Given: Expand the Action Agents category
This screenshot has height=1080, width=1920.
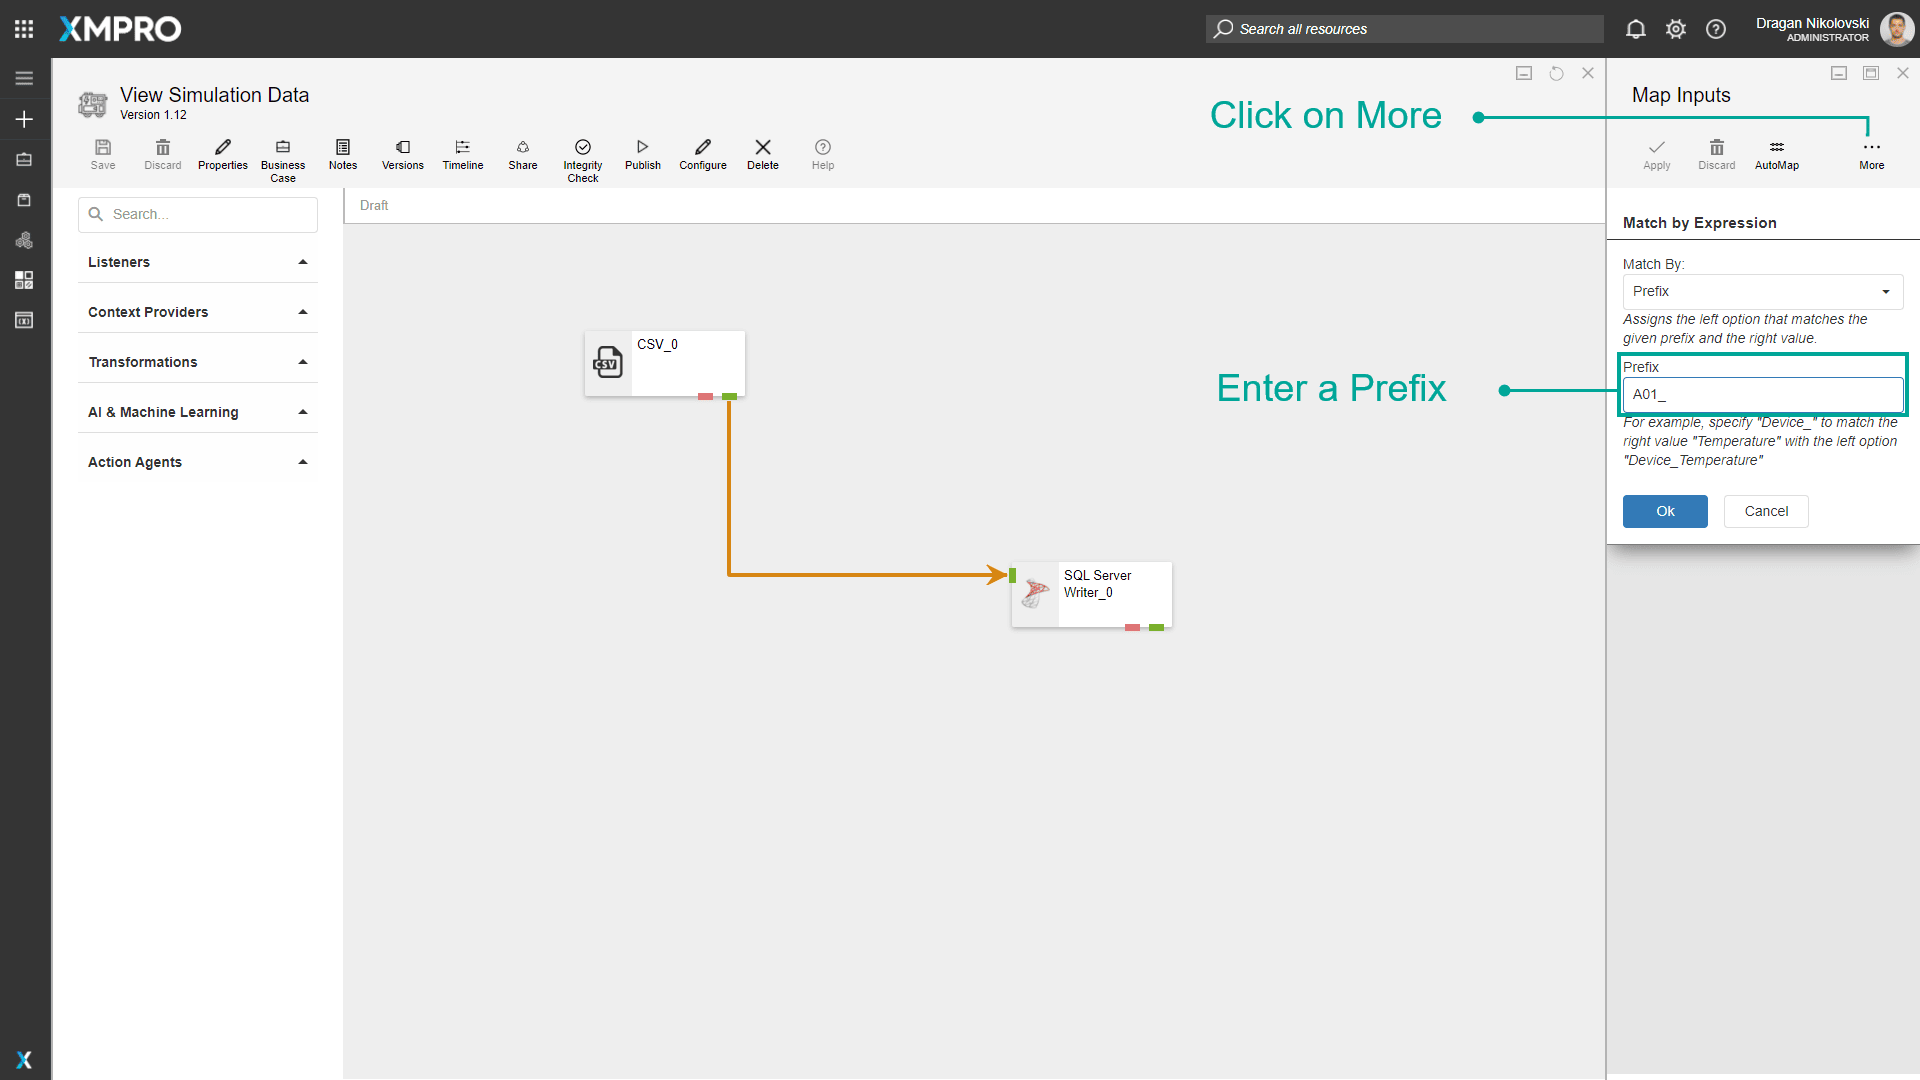Looking at the screenshot, I should tap(197, 462).
